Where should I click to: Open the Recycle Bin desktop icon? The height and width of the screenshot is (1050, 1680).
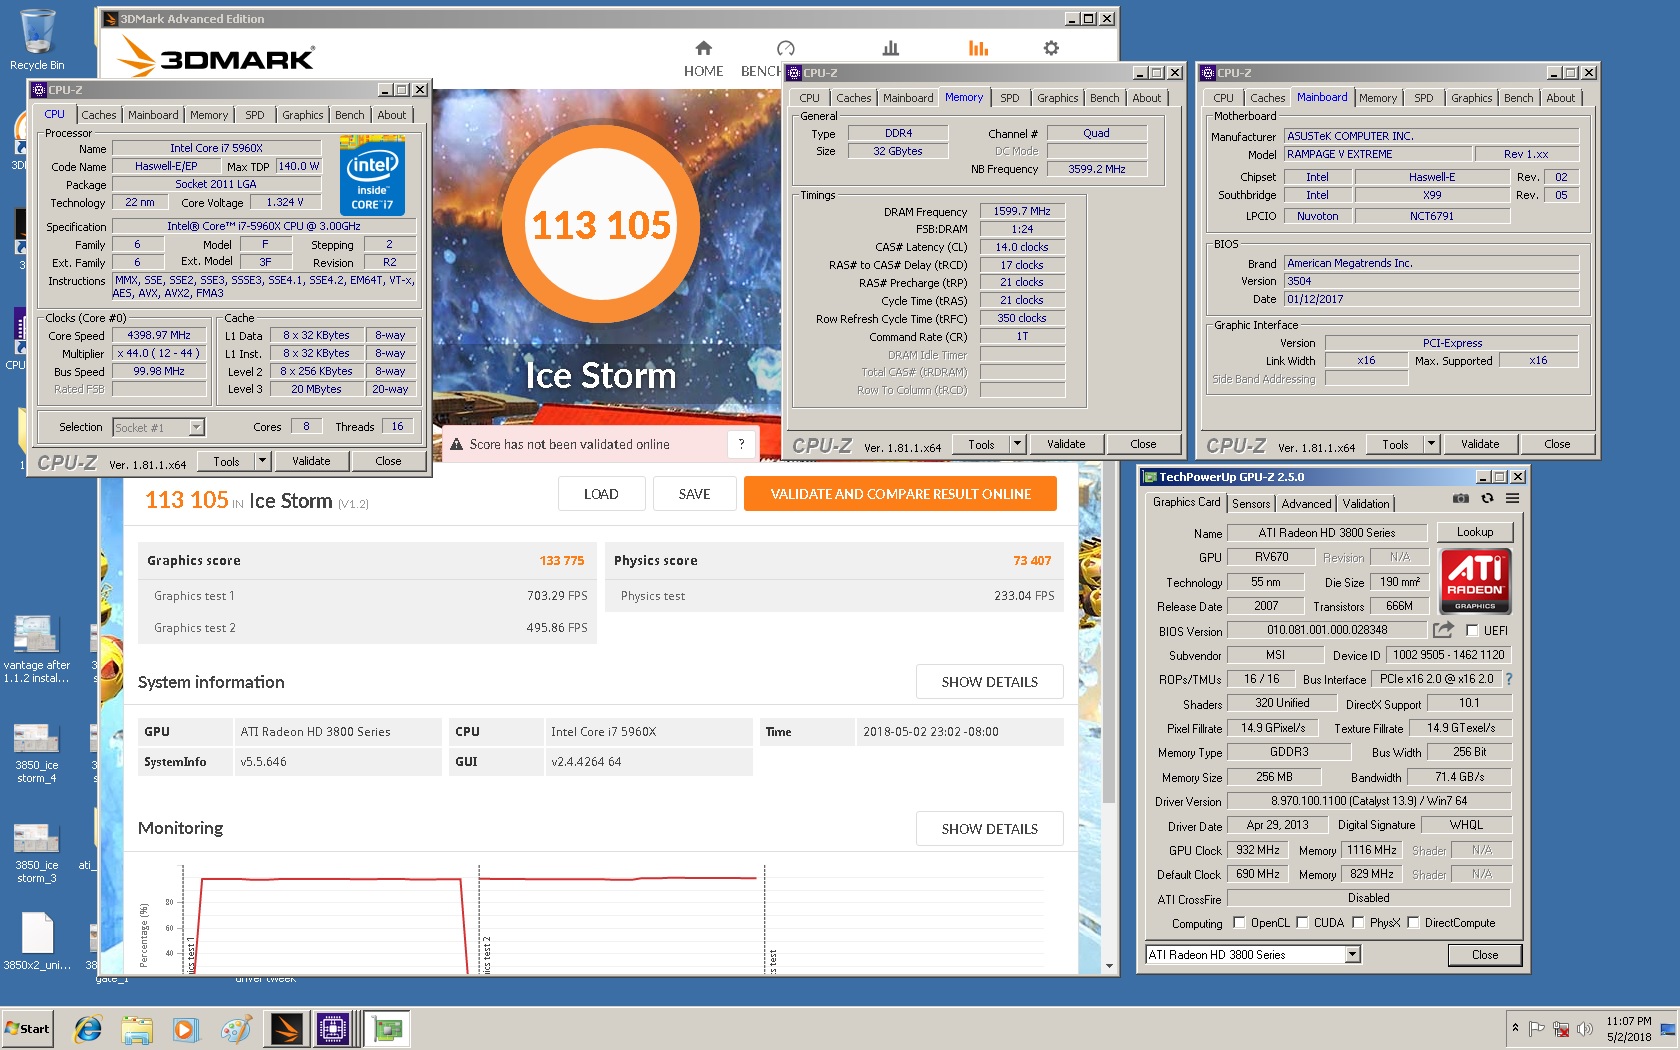37,39
